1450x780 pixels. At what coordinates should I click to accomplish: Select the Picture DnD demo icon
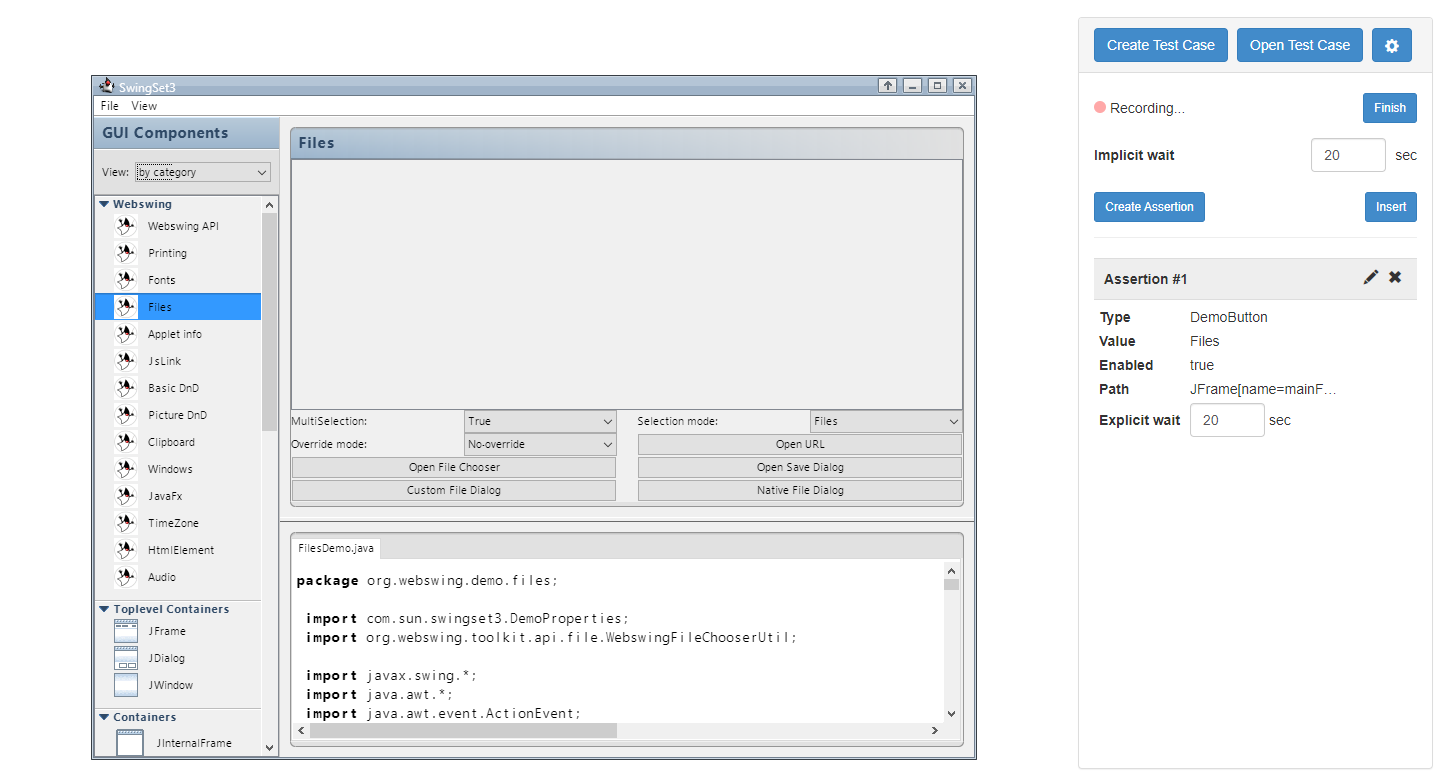pos(126,415)
